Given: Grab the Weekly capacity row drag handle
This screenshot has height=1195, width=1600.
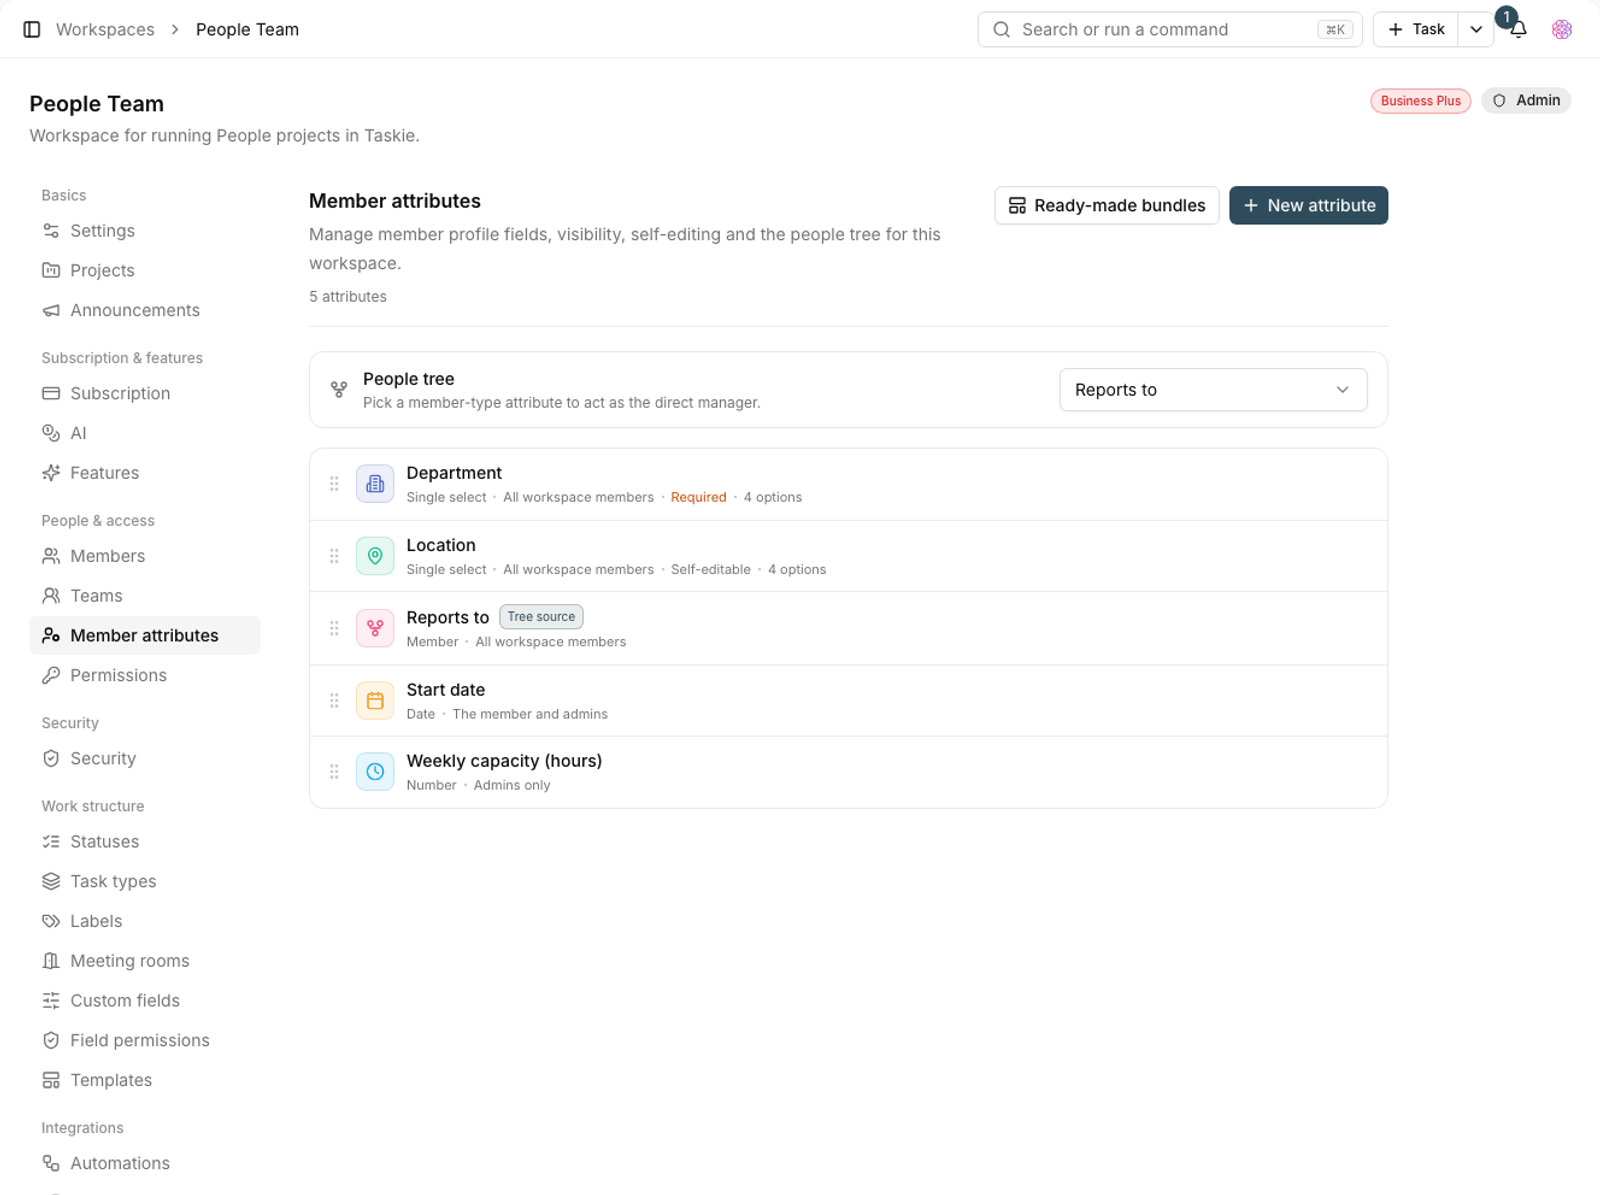Looking at the screenshot, I should (x=334, y=772).
